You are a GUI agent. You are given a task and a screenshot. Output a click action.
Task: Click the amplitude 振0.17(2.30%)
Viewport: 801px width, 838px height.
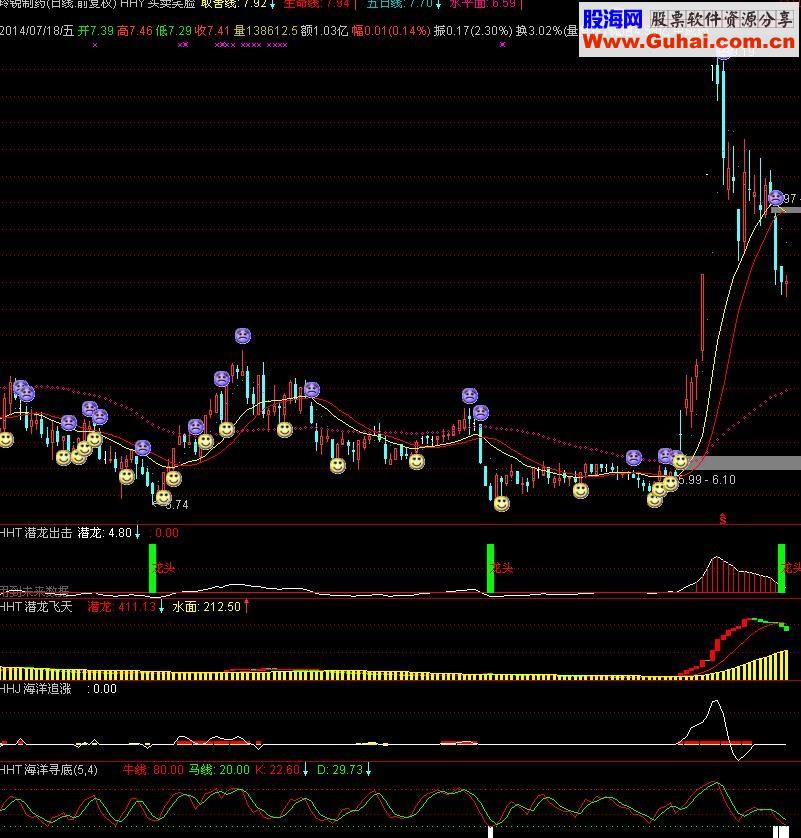coord(473,30)
